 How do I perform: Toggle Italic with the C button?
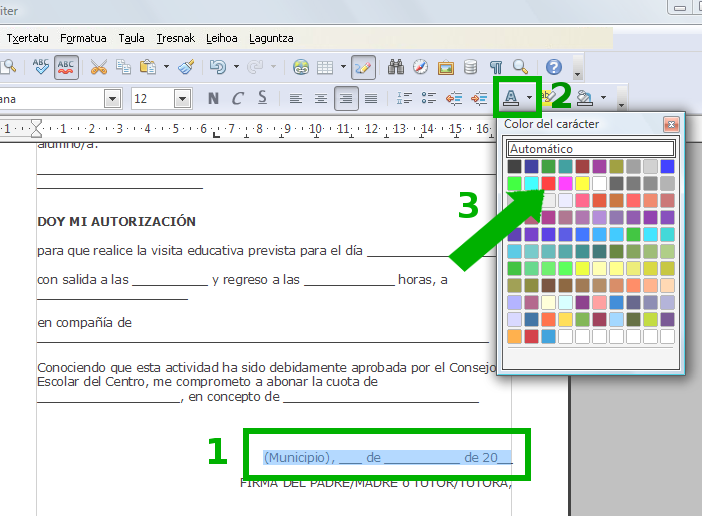(x=238, y=98)
